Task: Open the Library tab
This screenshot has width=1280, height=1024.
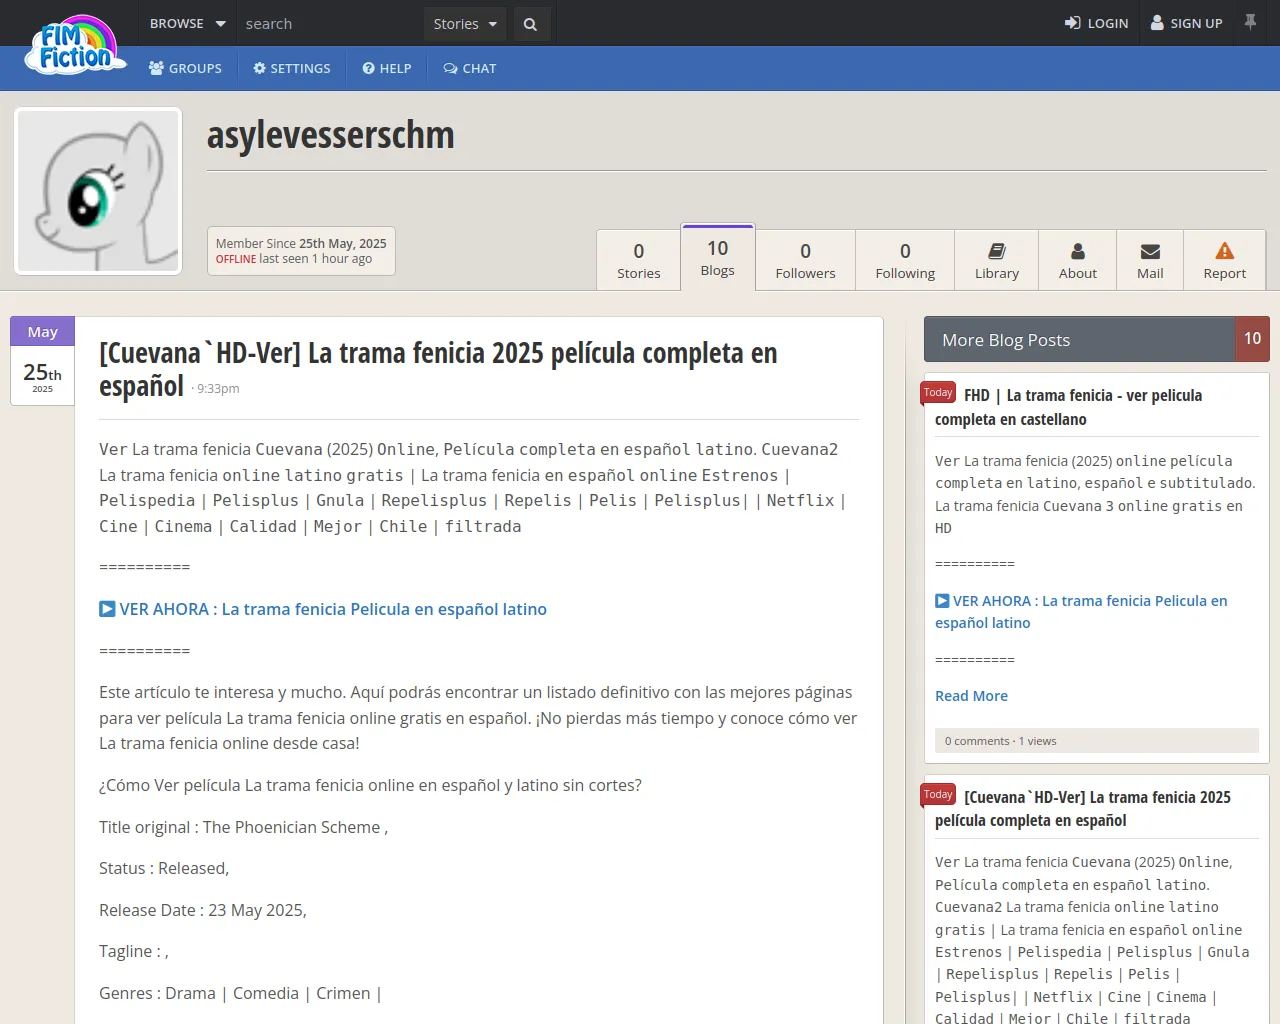Action: coord(997,260)
